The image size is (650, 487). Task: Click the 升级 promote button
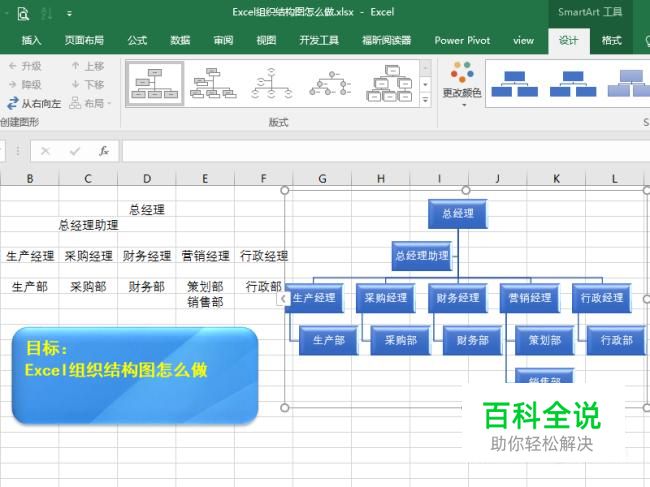[x=26, y=66]
